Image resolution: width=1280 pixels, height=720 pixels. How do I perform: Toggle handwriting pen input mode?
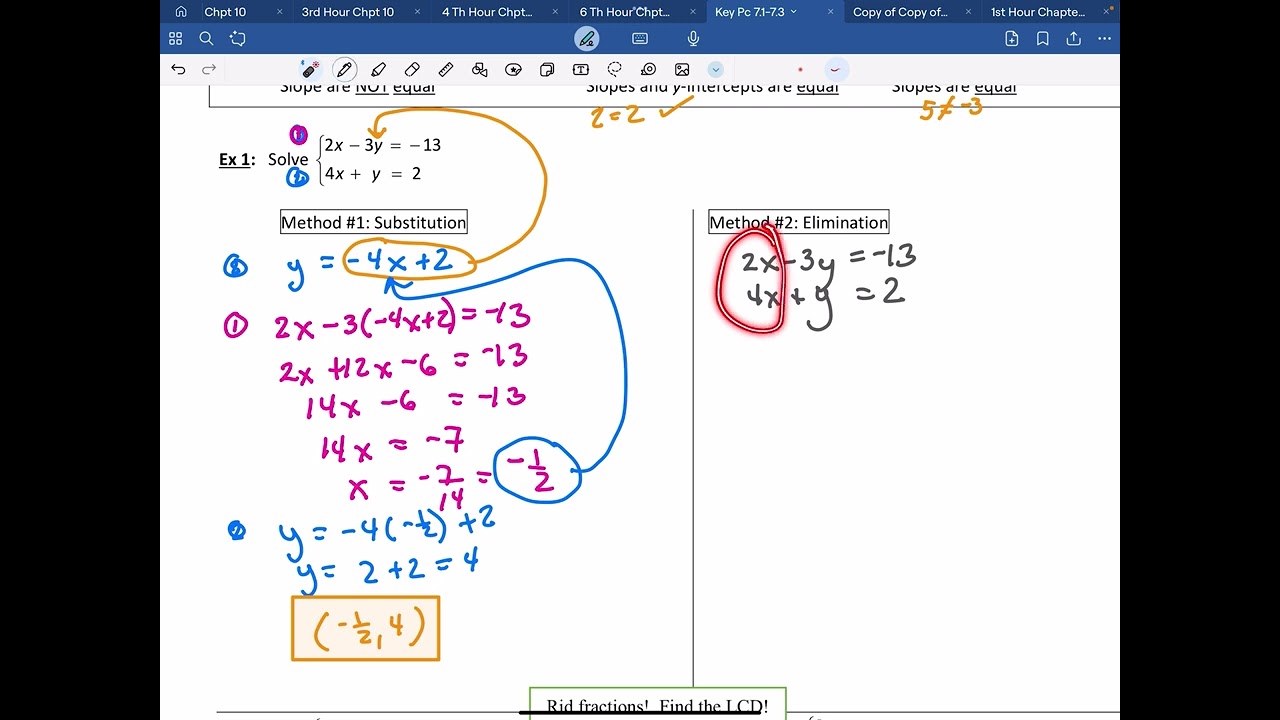587,38
